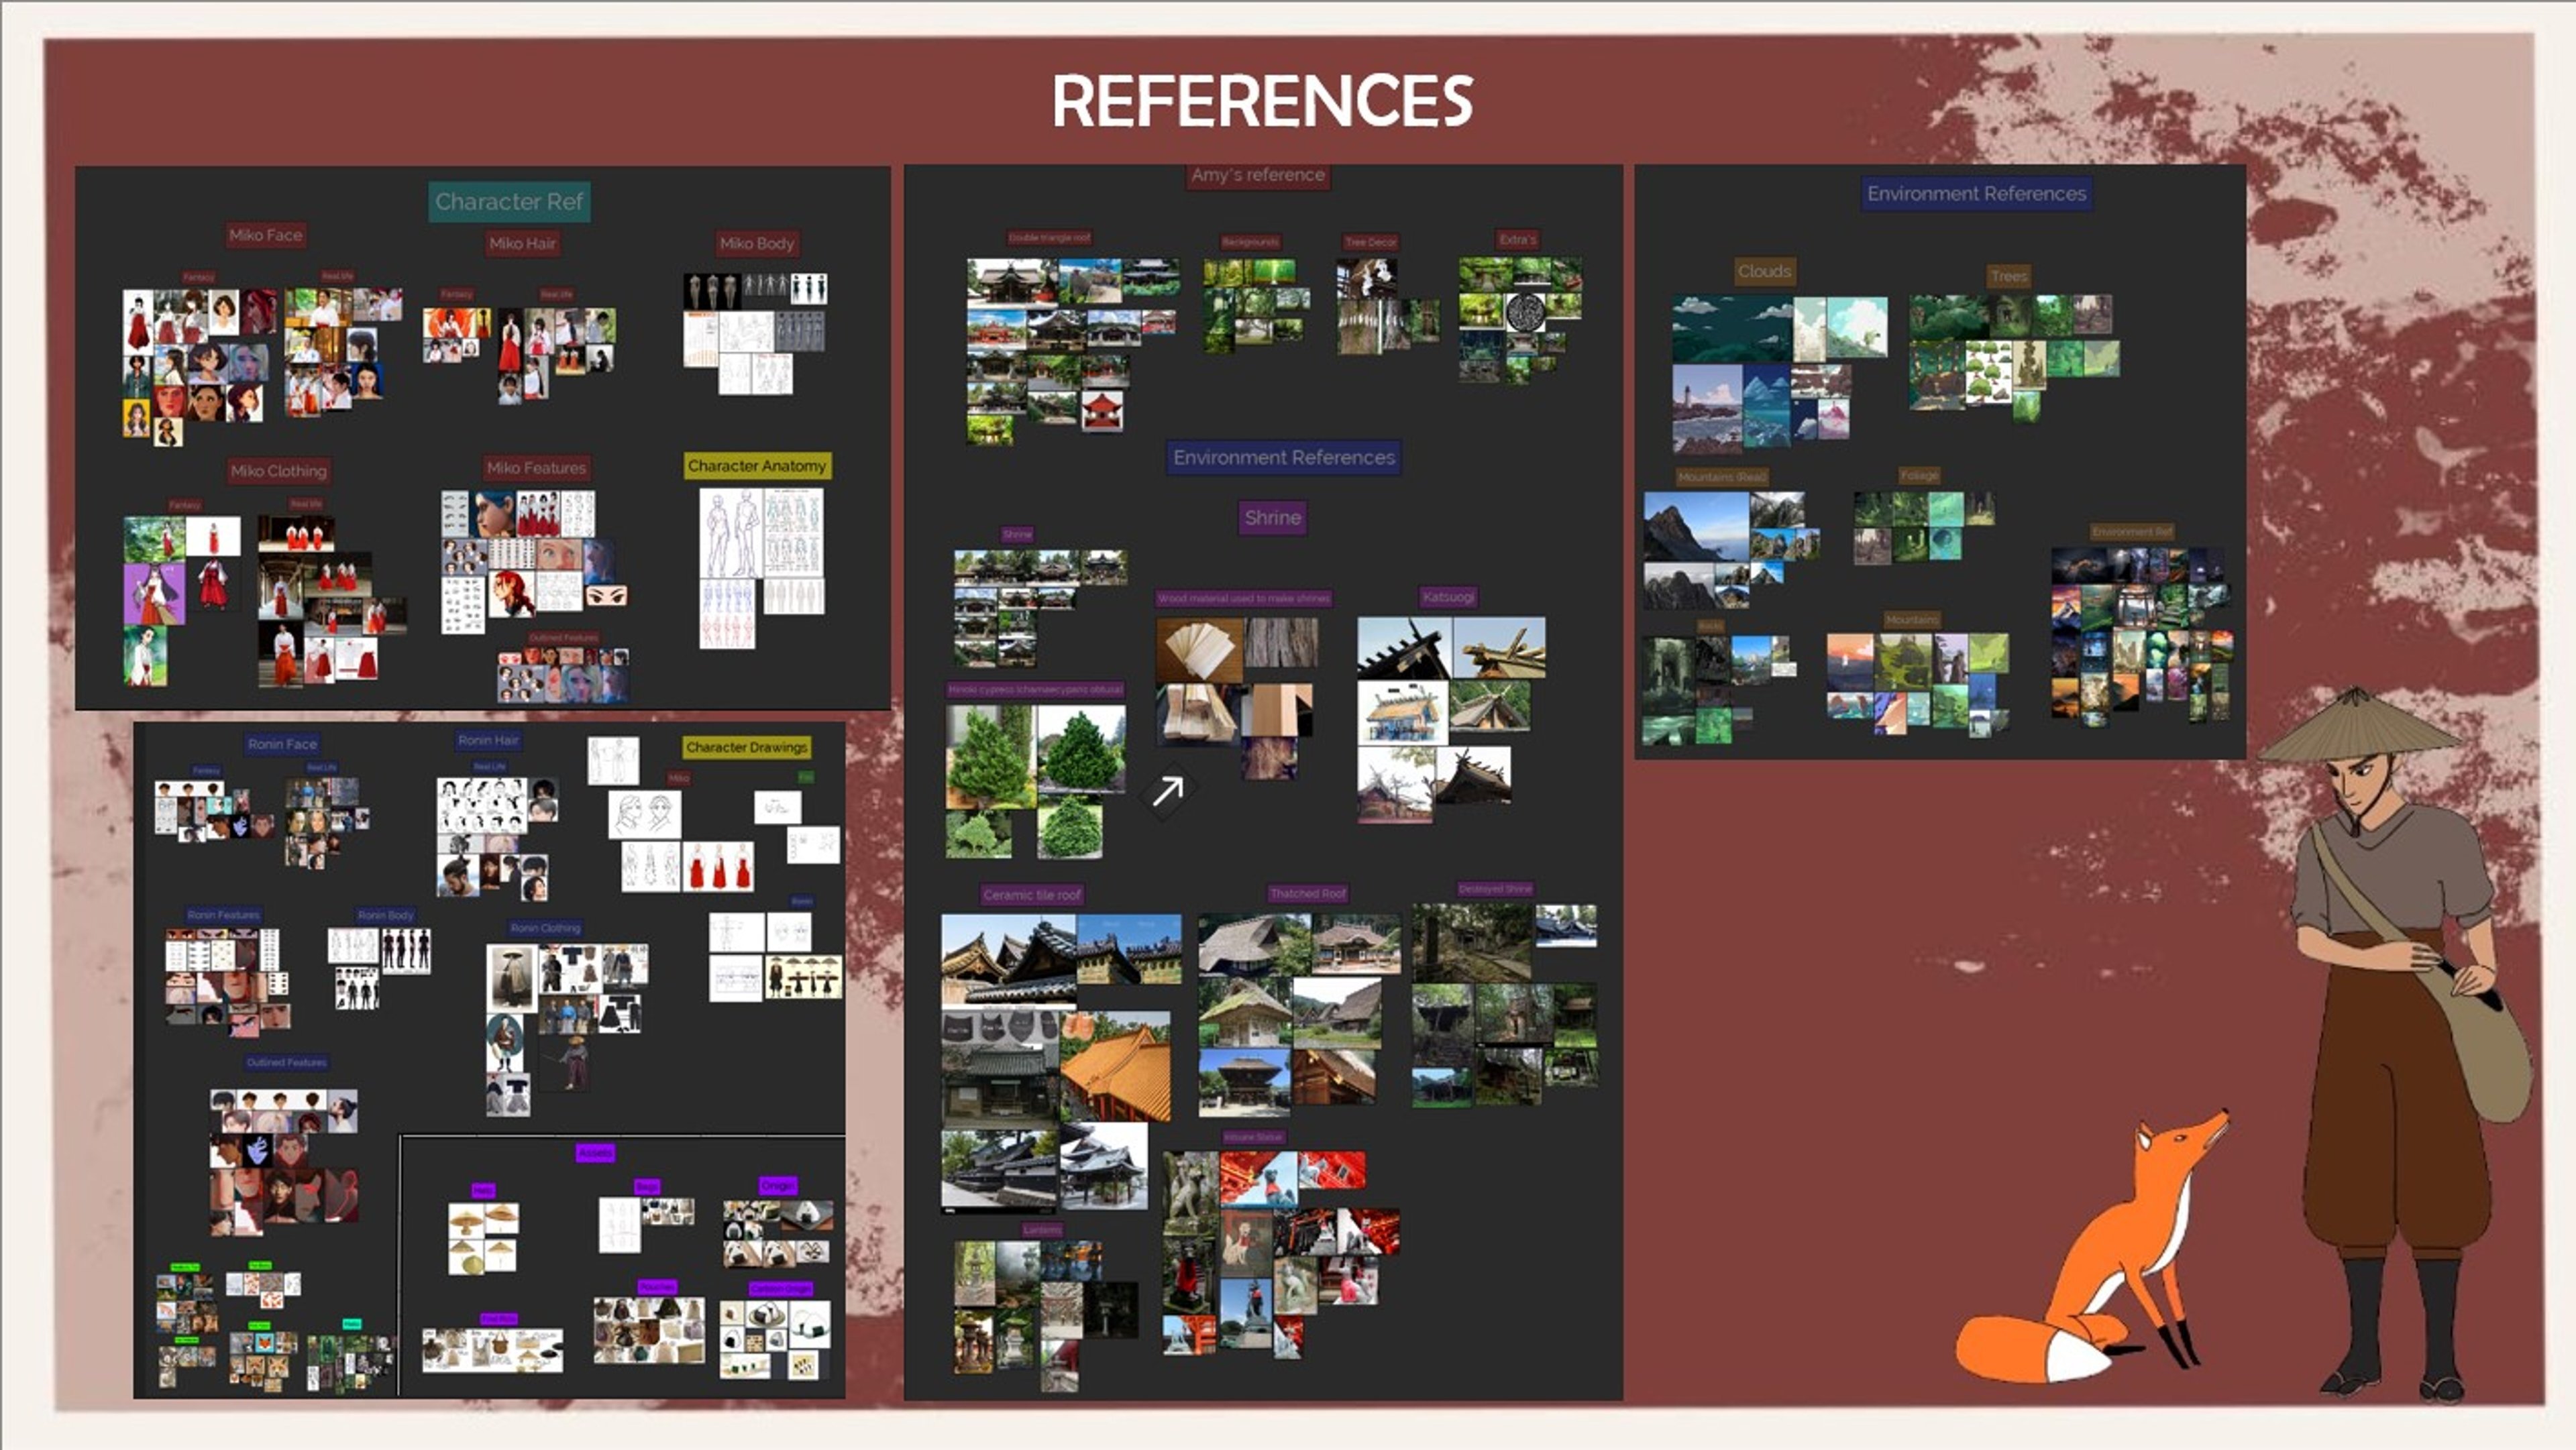Click the yellow Character Anatomy label
Screen dimensions: 2576x1450
tap(757, 466)
